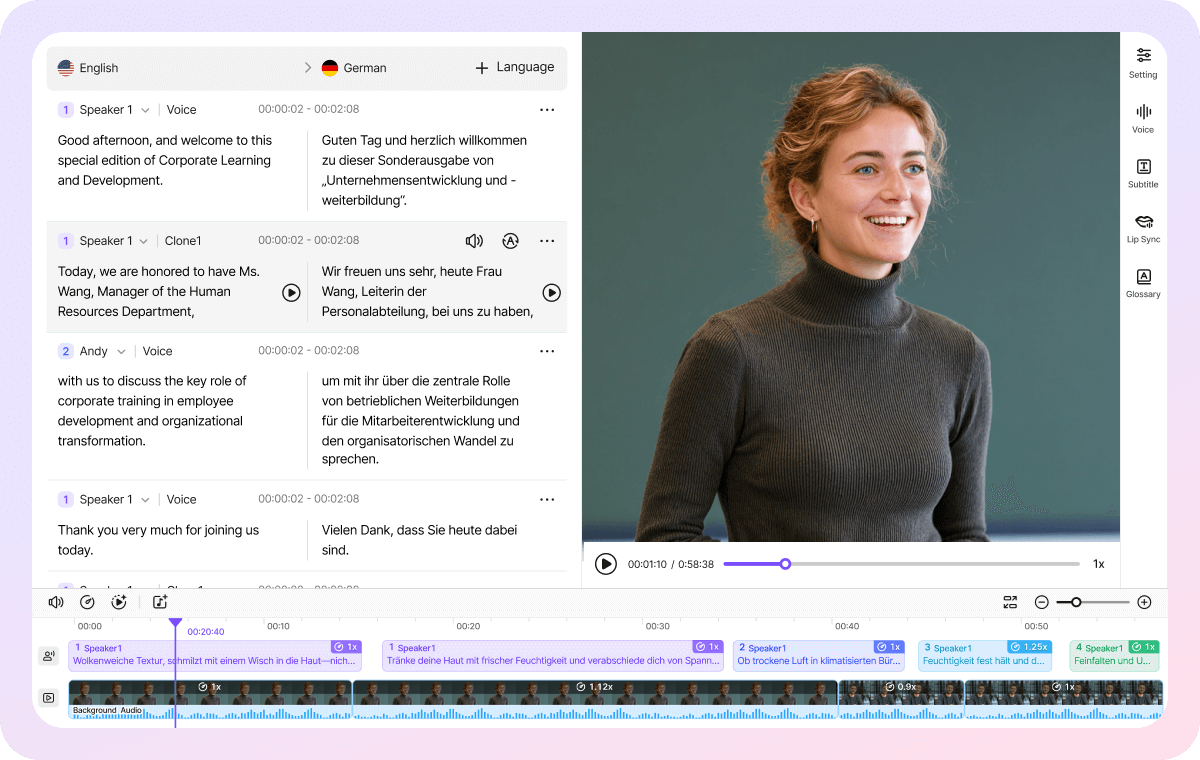Toggle the speaker icon on the Clone1 segment
The image size is (1200, 760).
pyautogui.click(x=474, y=241)
